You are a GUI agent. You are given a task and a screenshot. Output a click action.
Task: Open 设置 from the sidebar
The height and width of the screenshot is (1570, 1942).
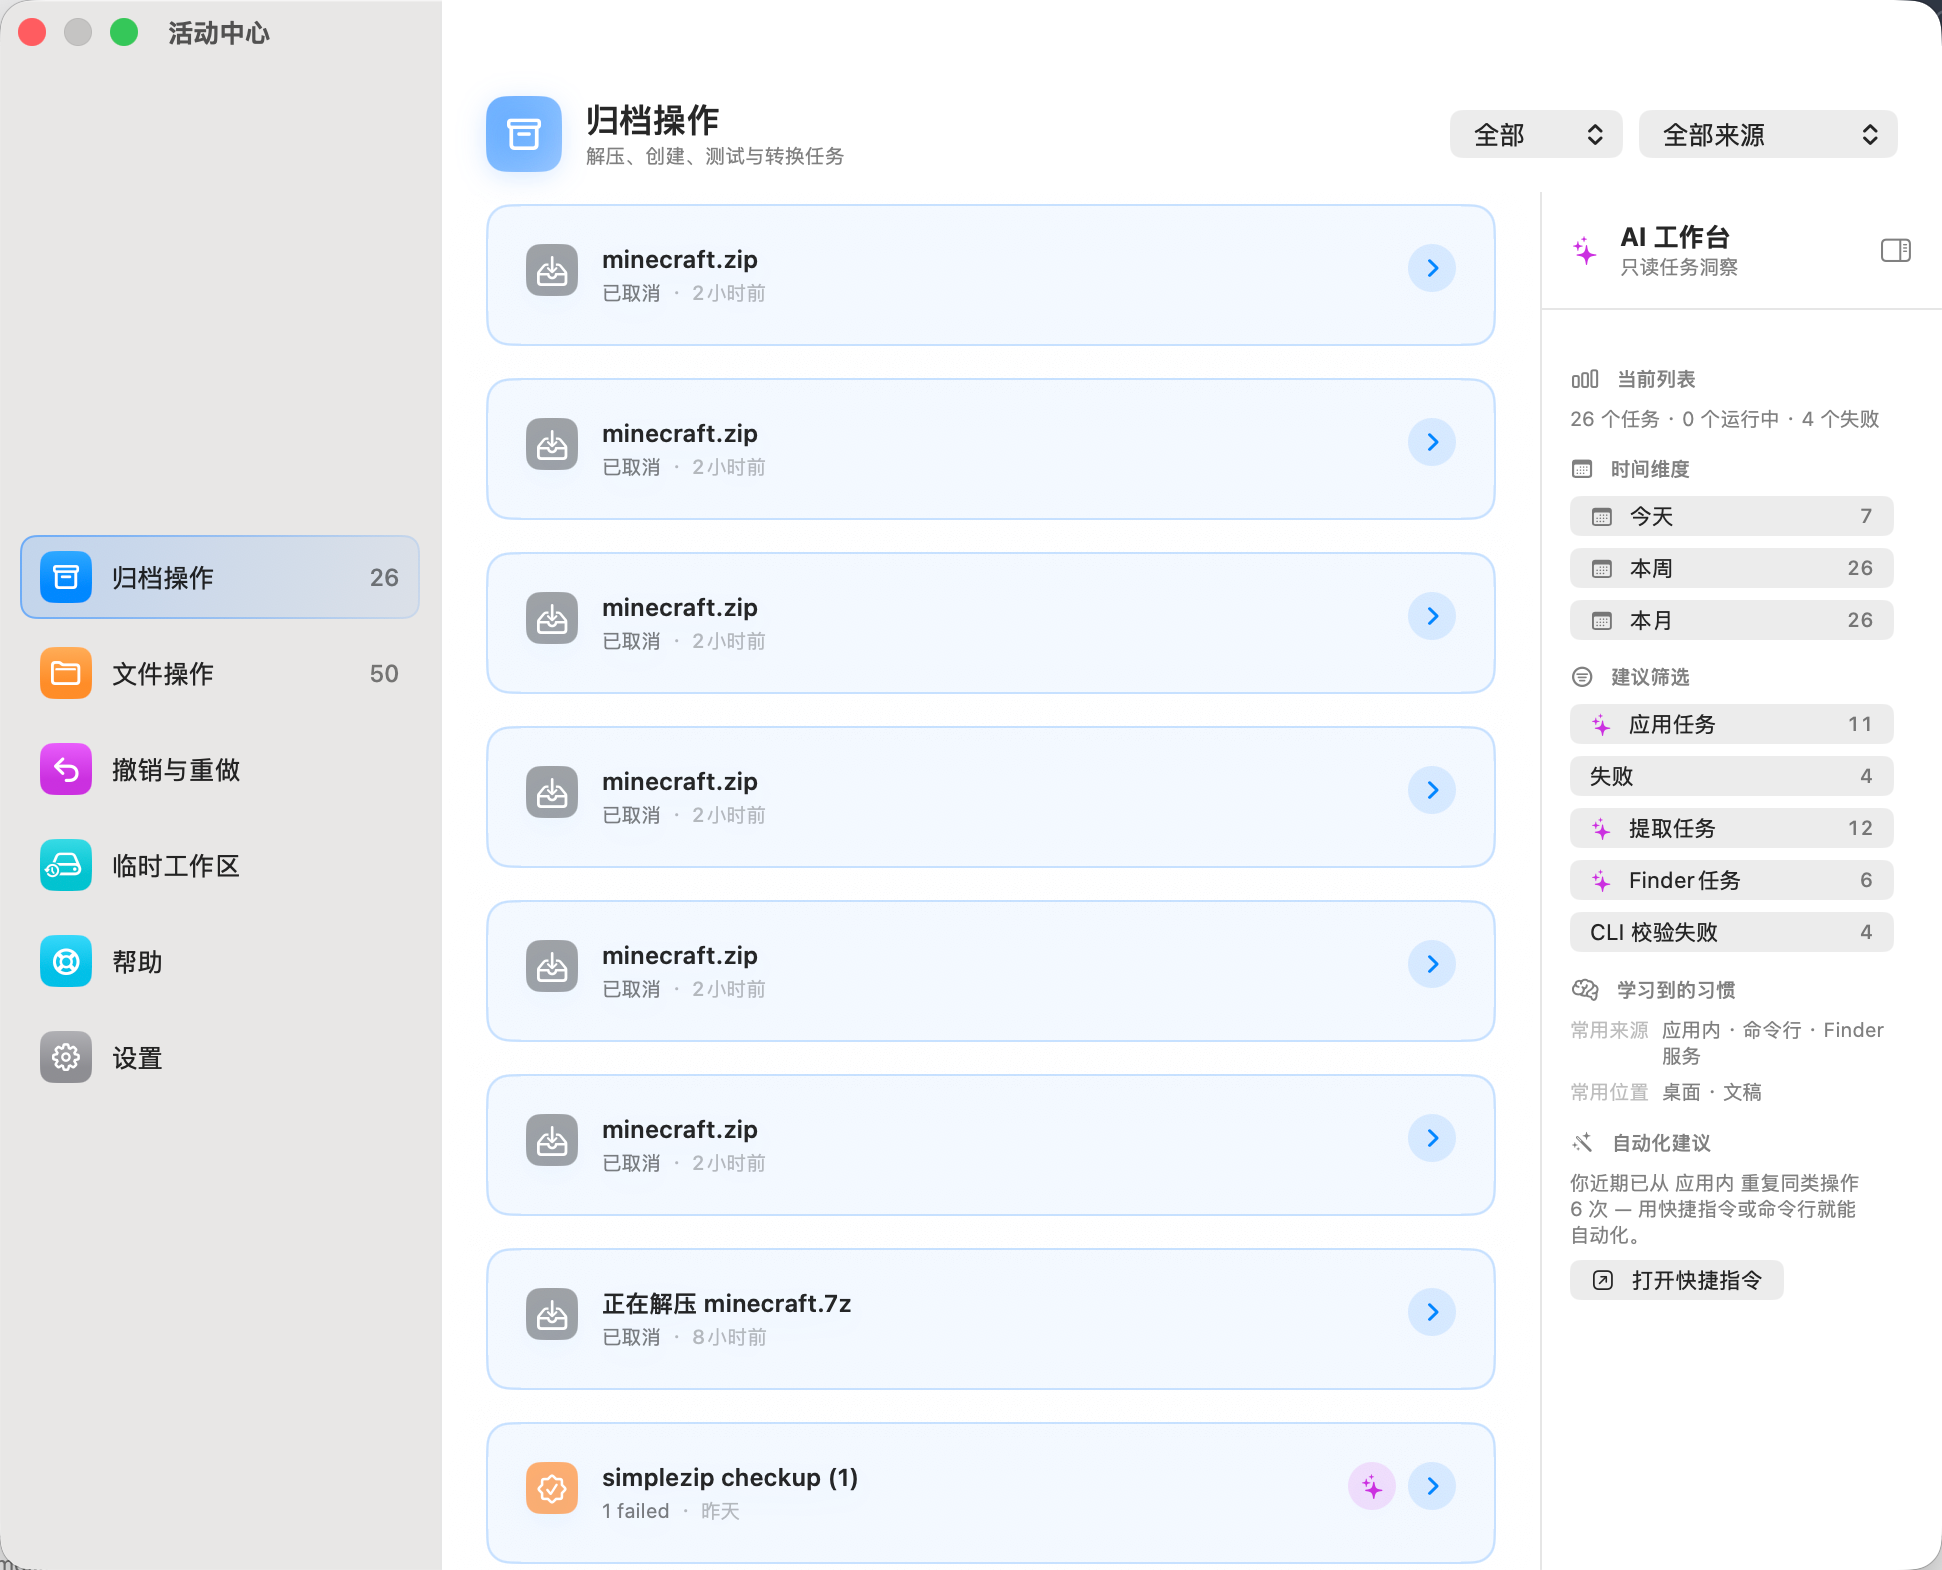point(219,1057)
